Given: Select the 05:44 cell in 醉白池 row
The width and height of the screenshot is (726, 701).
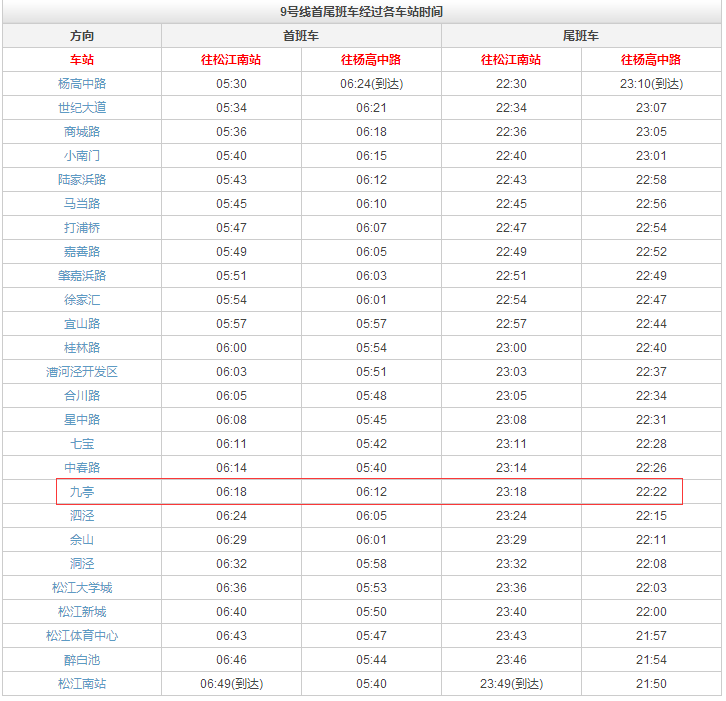Looking at the screenshot, I should coord(371,660).
